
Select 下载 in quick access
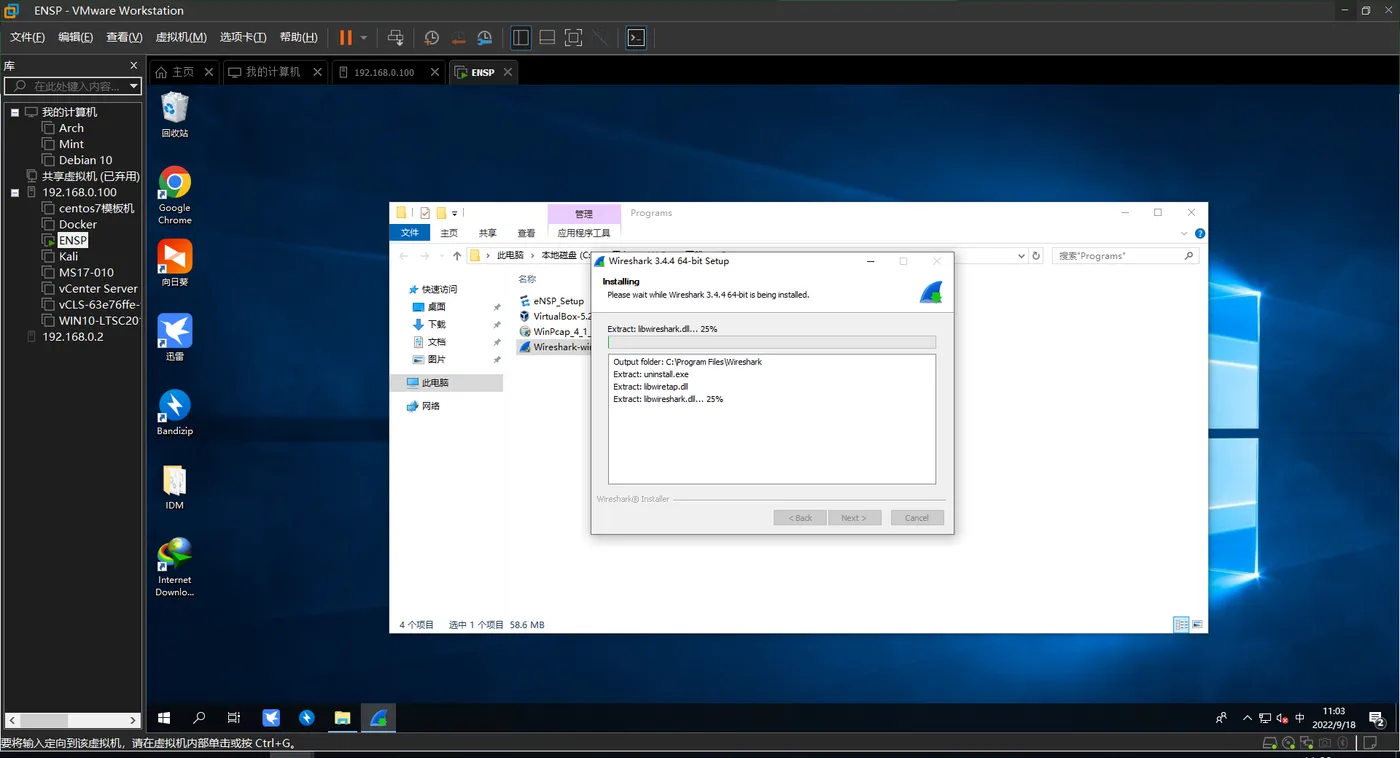[436, 324]
